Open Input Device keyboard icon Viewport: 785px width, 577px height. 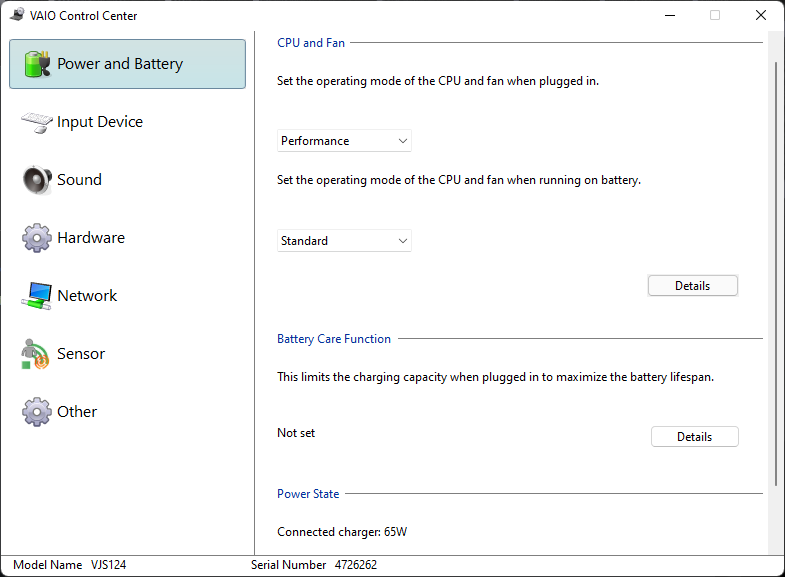tap(37, 122)
